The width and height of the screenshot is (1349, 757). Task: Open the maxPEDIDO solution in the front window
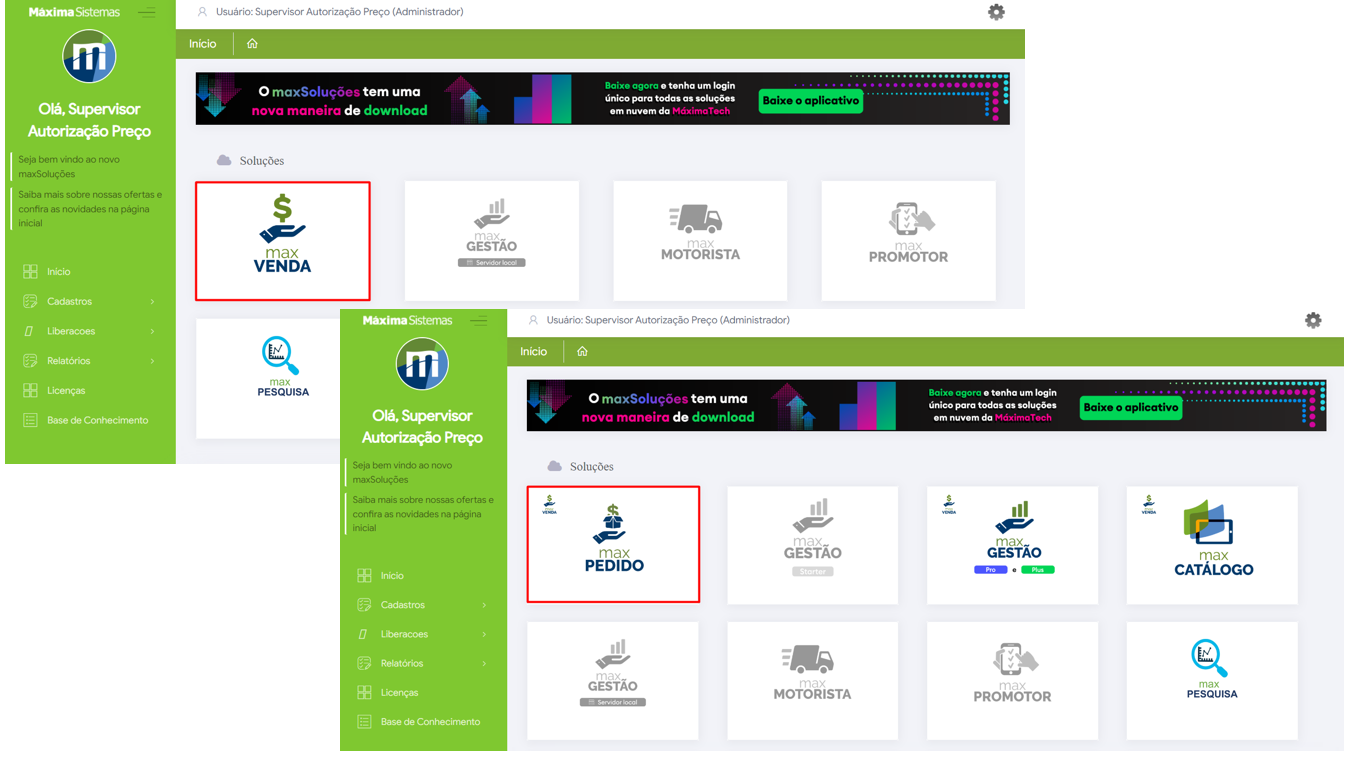click(x=613, y=544)
